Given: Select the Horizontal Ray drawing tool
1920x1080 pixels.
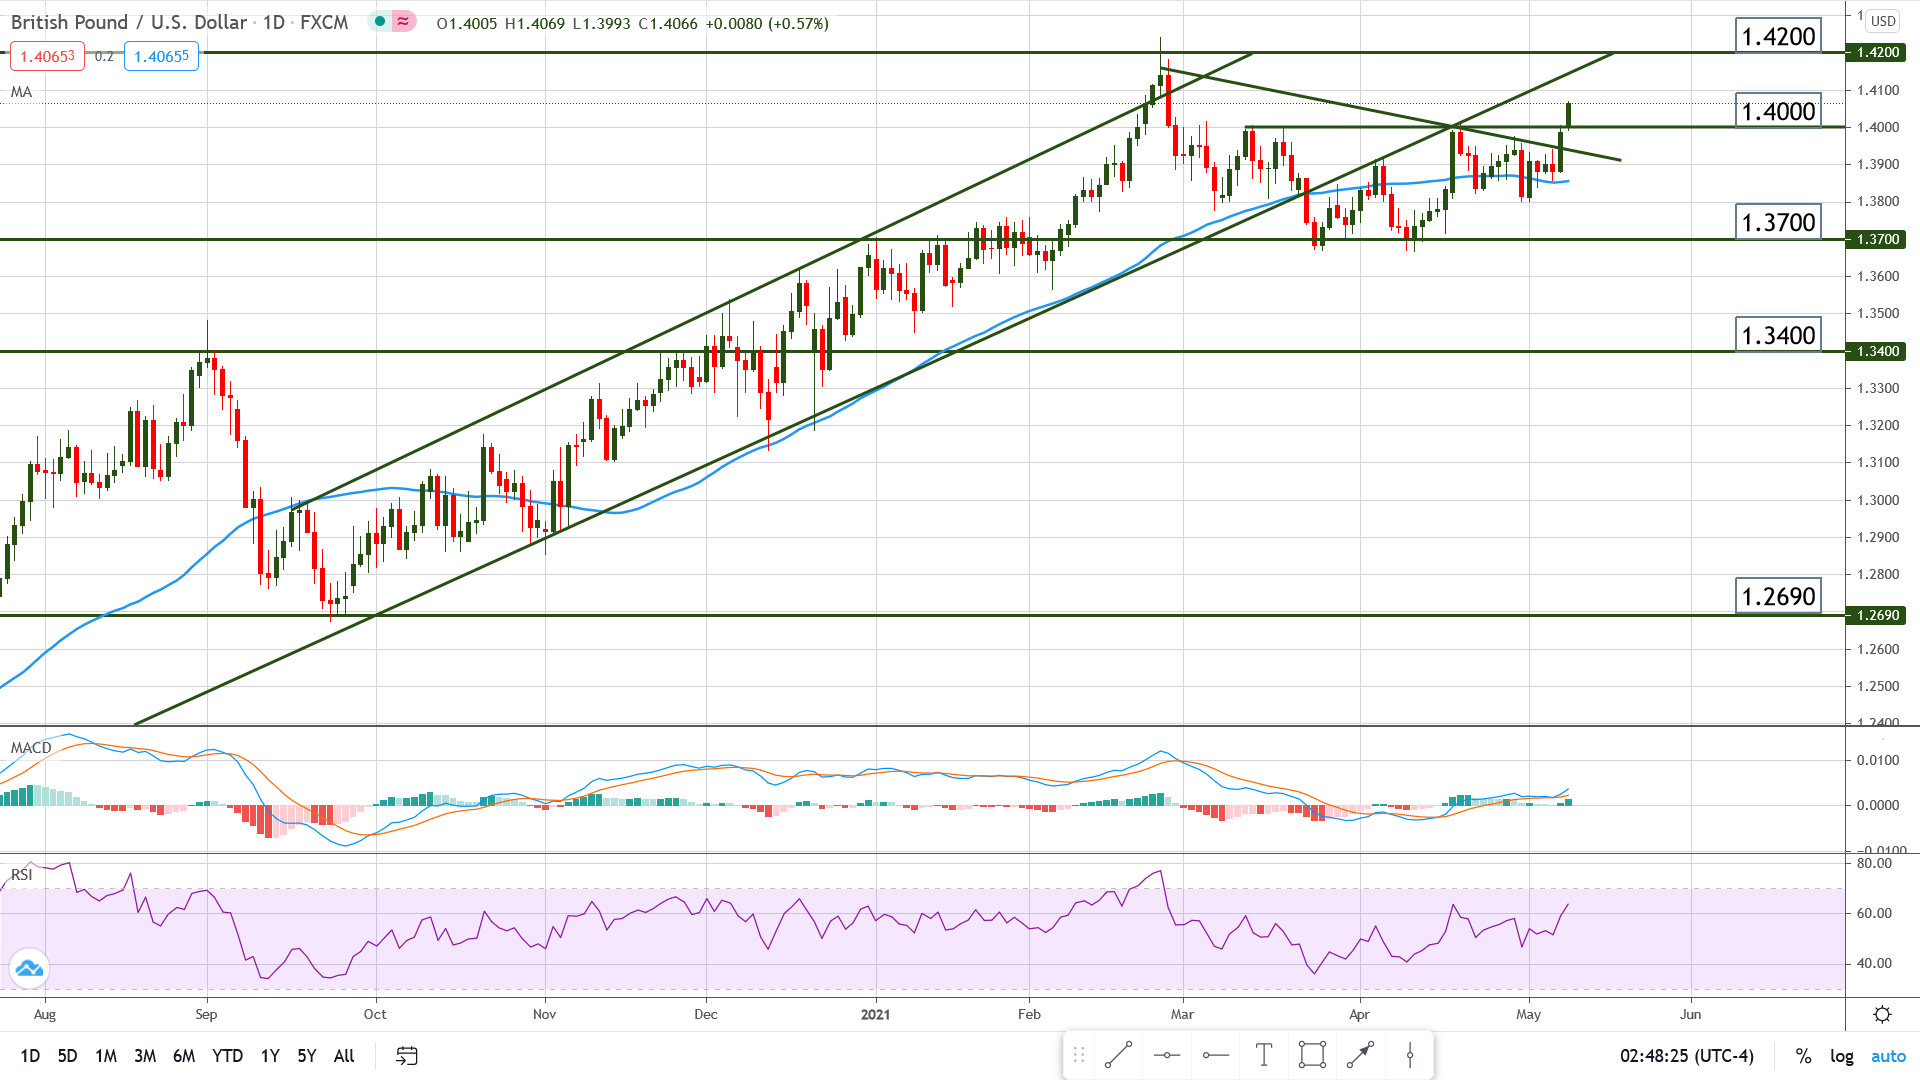Looking at the screenshot, I should 1216,1055.
